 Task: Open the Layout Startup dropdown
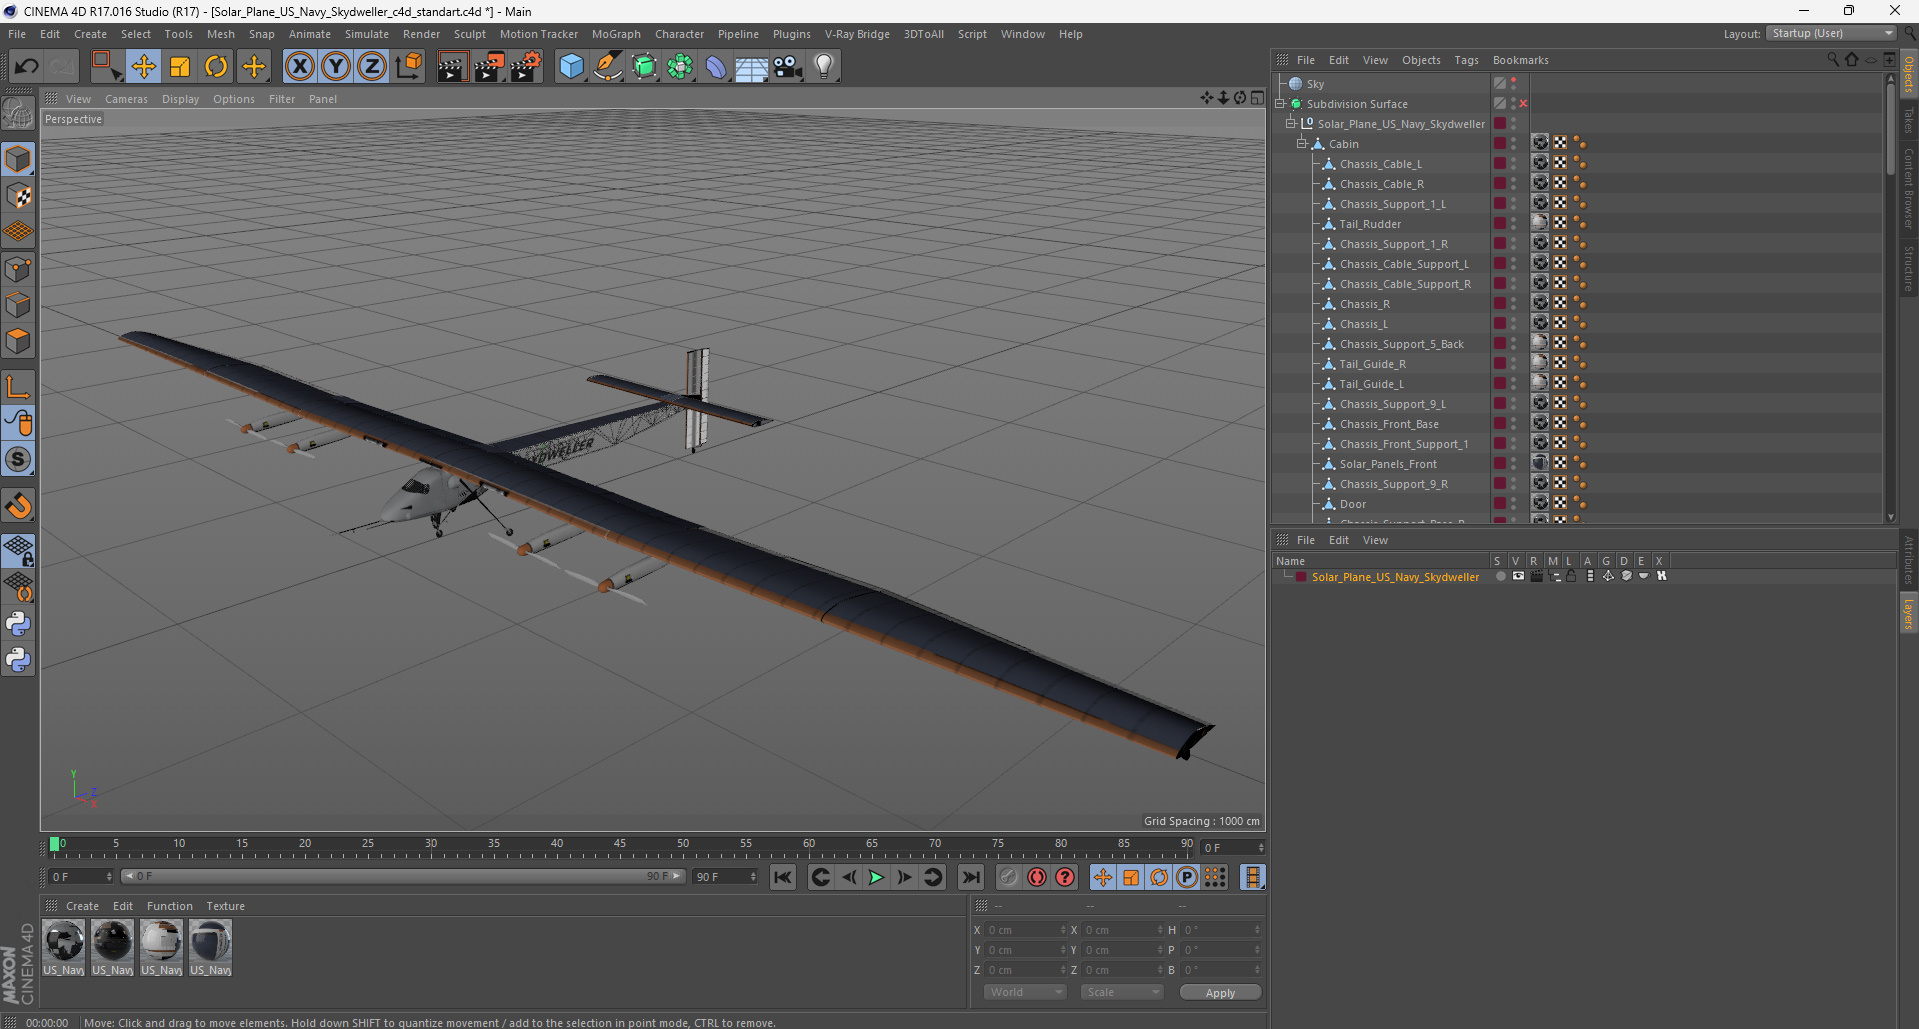[x=1831, y=34]
